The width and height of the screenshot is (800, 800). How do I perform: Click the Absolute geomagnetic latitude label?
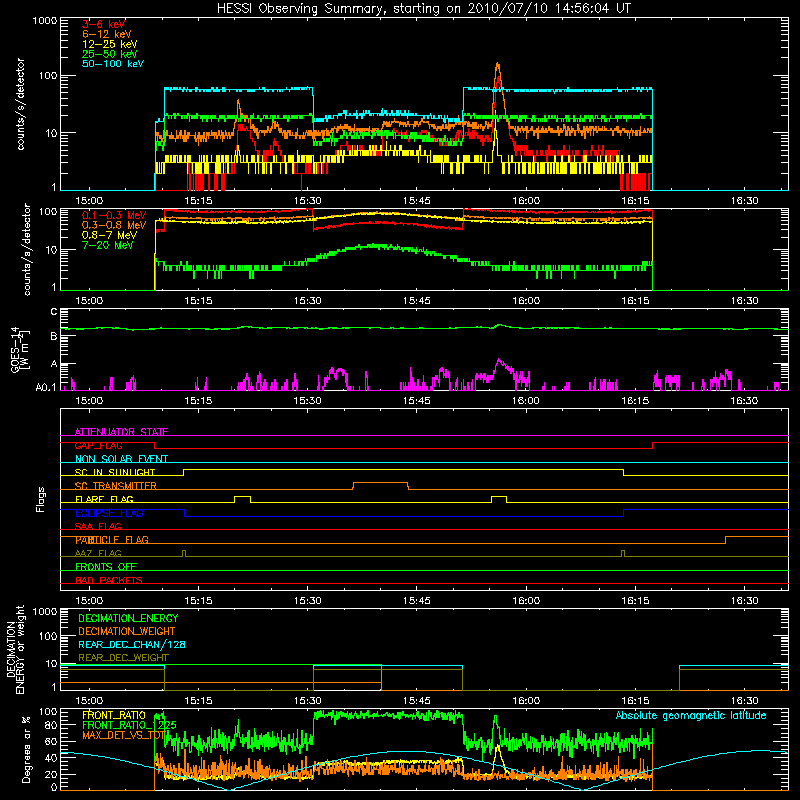[691, 716]
